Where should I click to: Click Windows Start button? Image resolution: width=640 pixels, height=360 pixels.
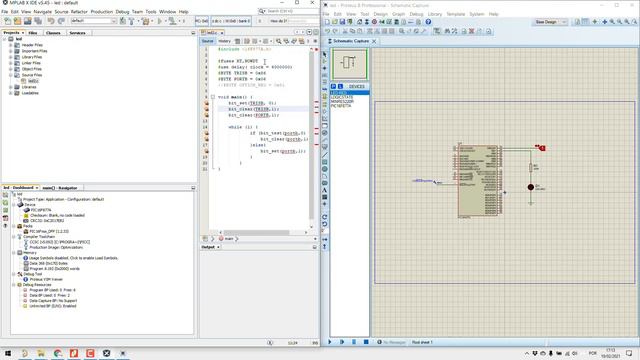pos(8,353)
